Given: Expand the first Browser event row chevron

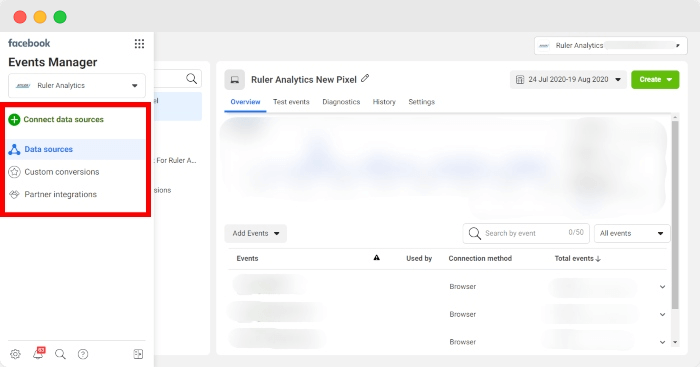Looking at the screenshot, I should (x=662, y=287).
